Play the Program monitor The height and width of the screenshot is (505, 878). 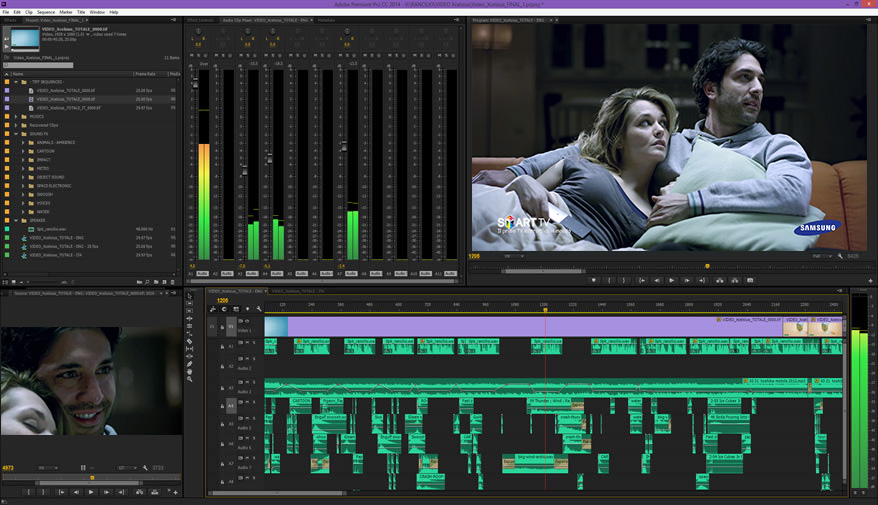tap(671, 280)
